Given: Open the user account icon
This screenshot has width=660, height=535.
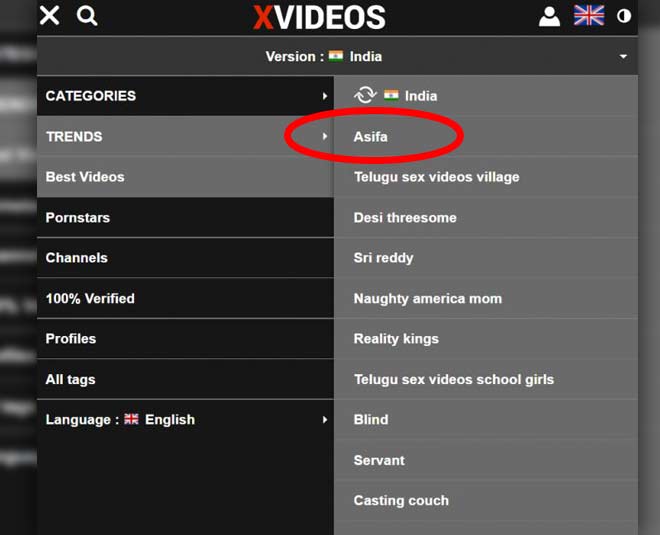Looking at the screenshot, I should 549,16.
